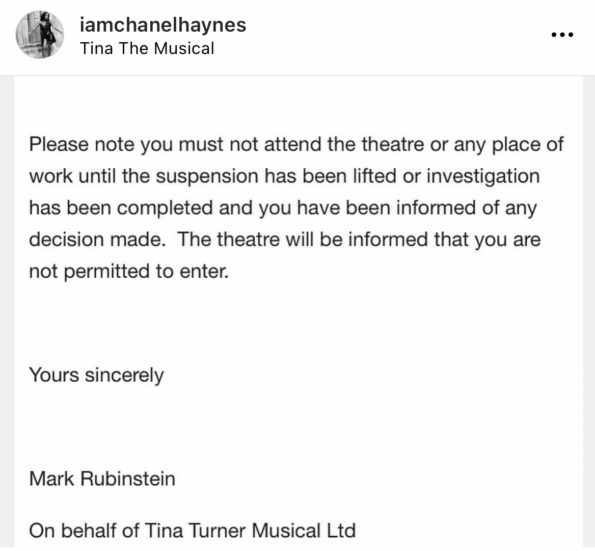Click the word "investigation" in the letter
595x551 pixels.
coord(483,177)
